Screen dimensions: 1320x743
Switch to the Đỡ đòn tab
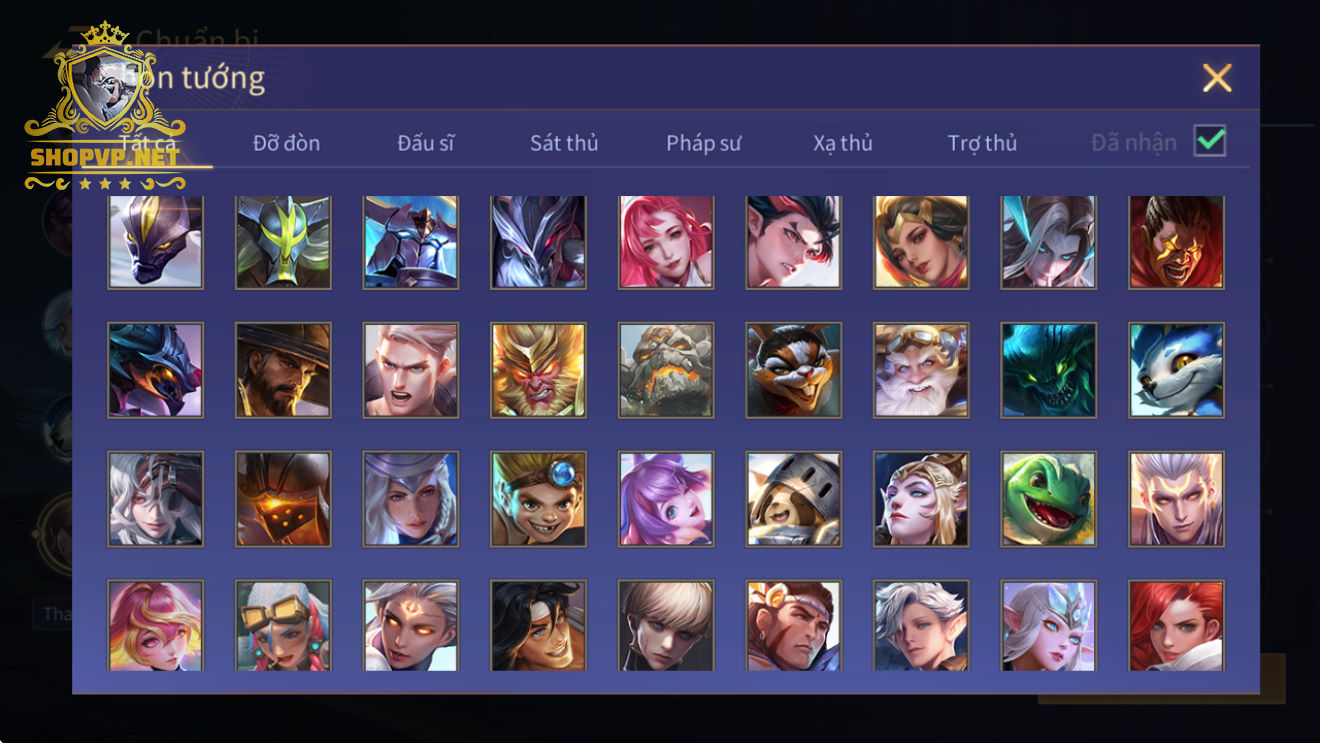(286, 143)
